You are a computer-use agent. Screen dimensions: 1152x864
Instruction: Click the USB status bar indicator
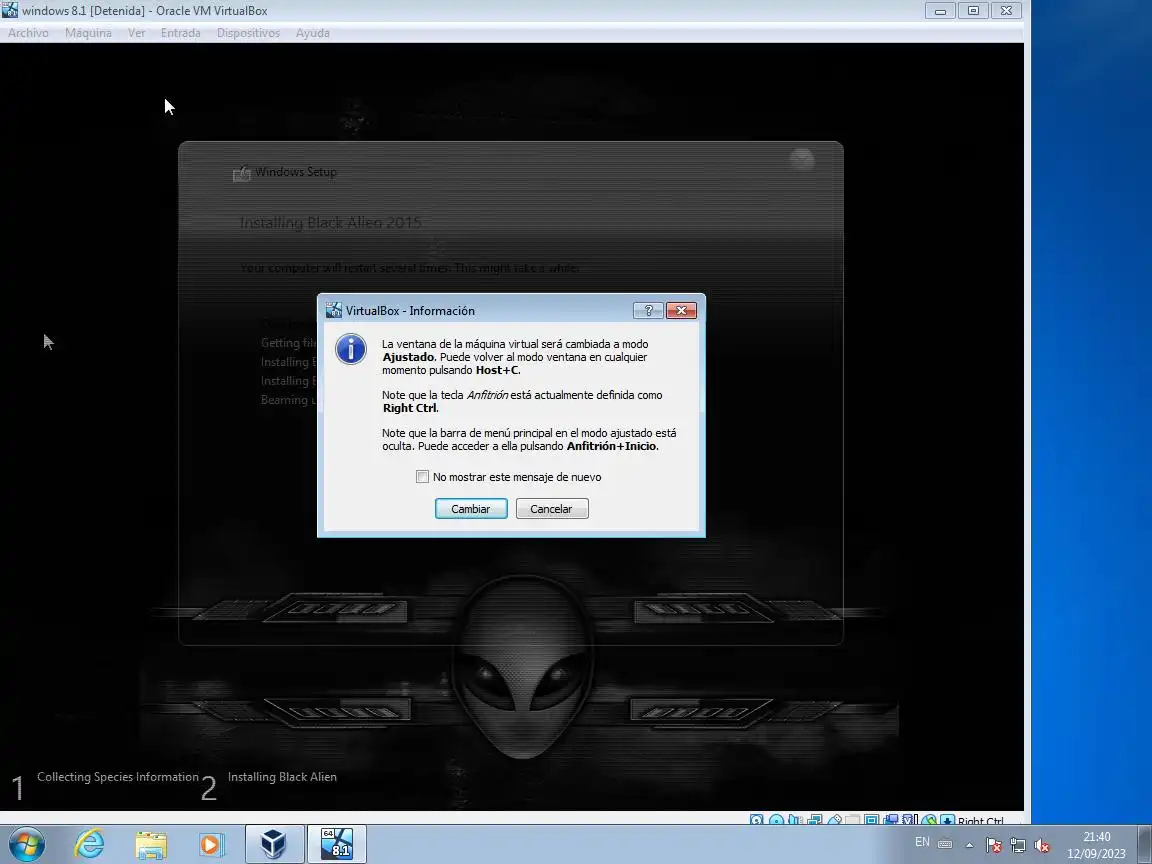point(834,820)
